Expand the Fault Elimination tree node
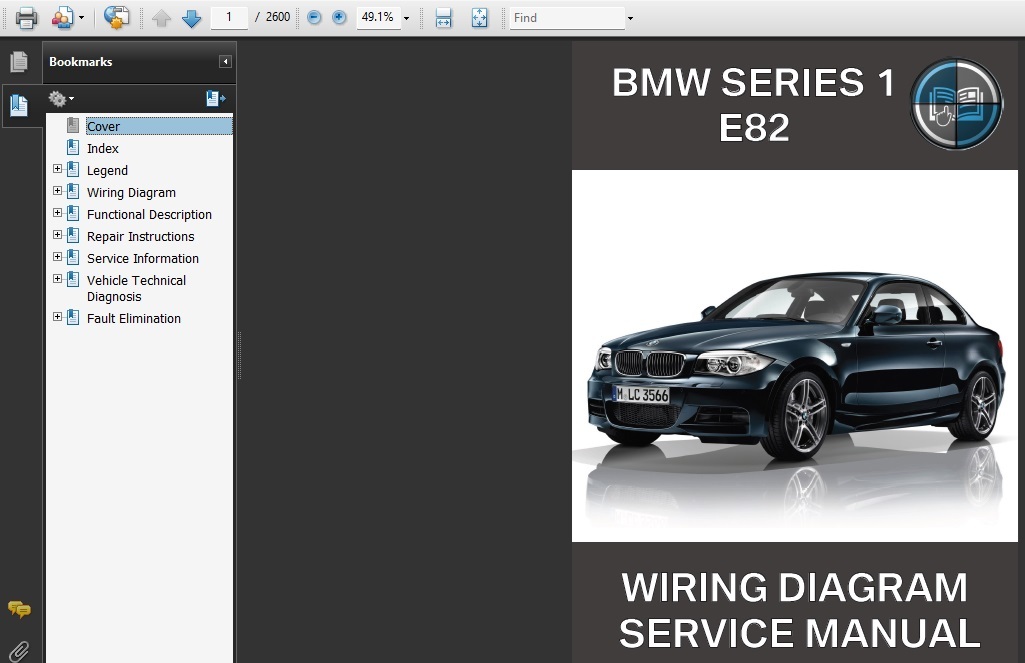The width and height of the screenshot is (1025, 663). [58, 316]
